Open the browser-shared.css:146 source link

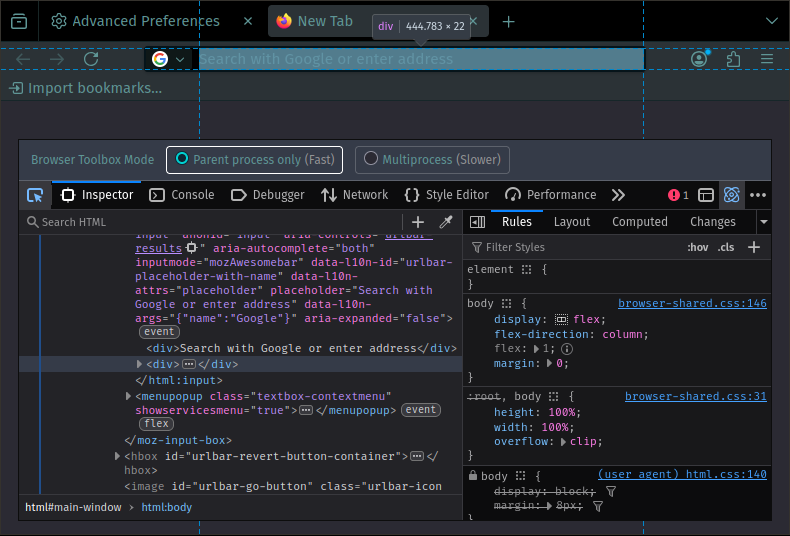coord(692,303)
